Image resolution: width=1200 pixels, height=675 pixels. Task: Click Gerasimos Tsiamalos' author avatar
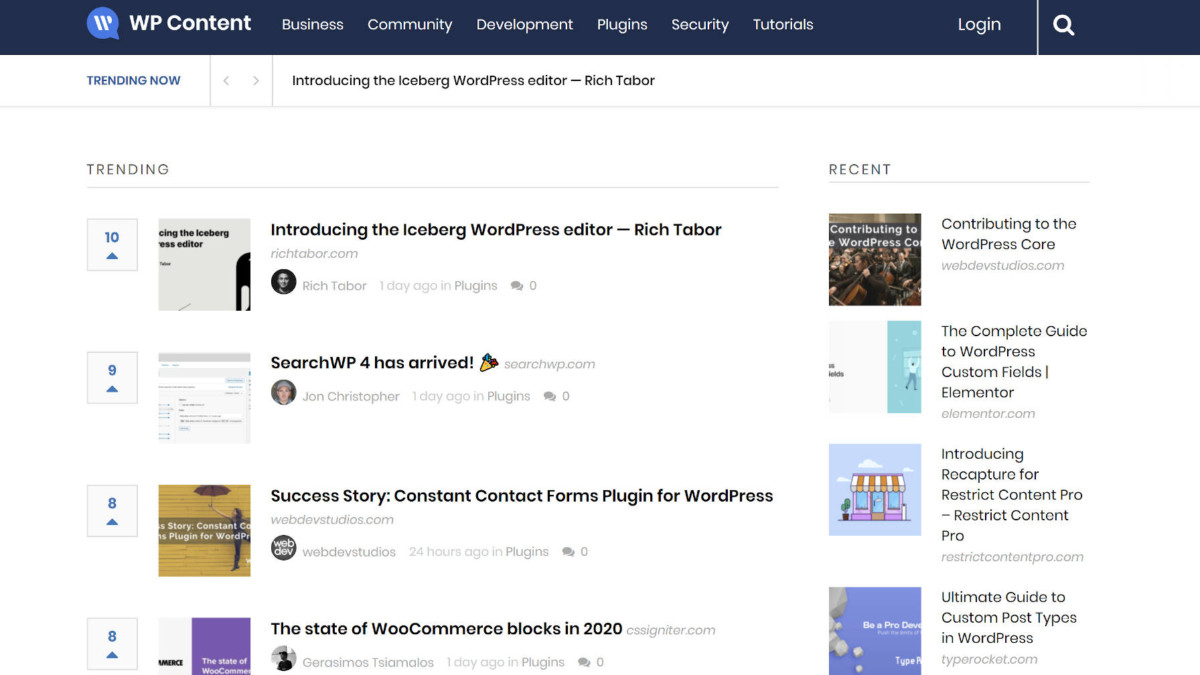tap(284, 659)
